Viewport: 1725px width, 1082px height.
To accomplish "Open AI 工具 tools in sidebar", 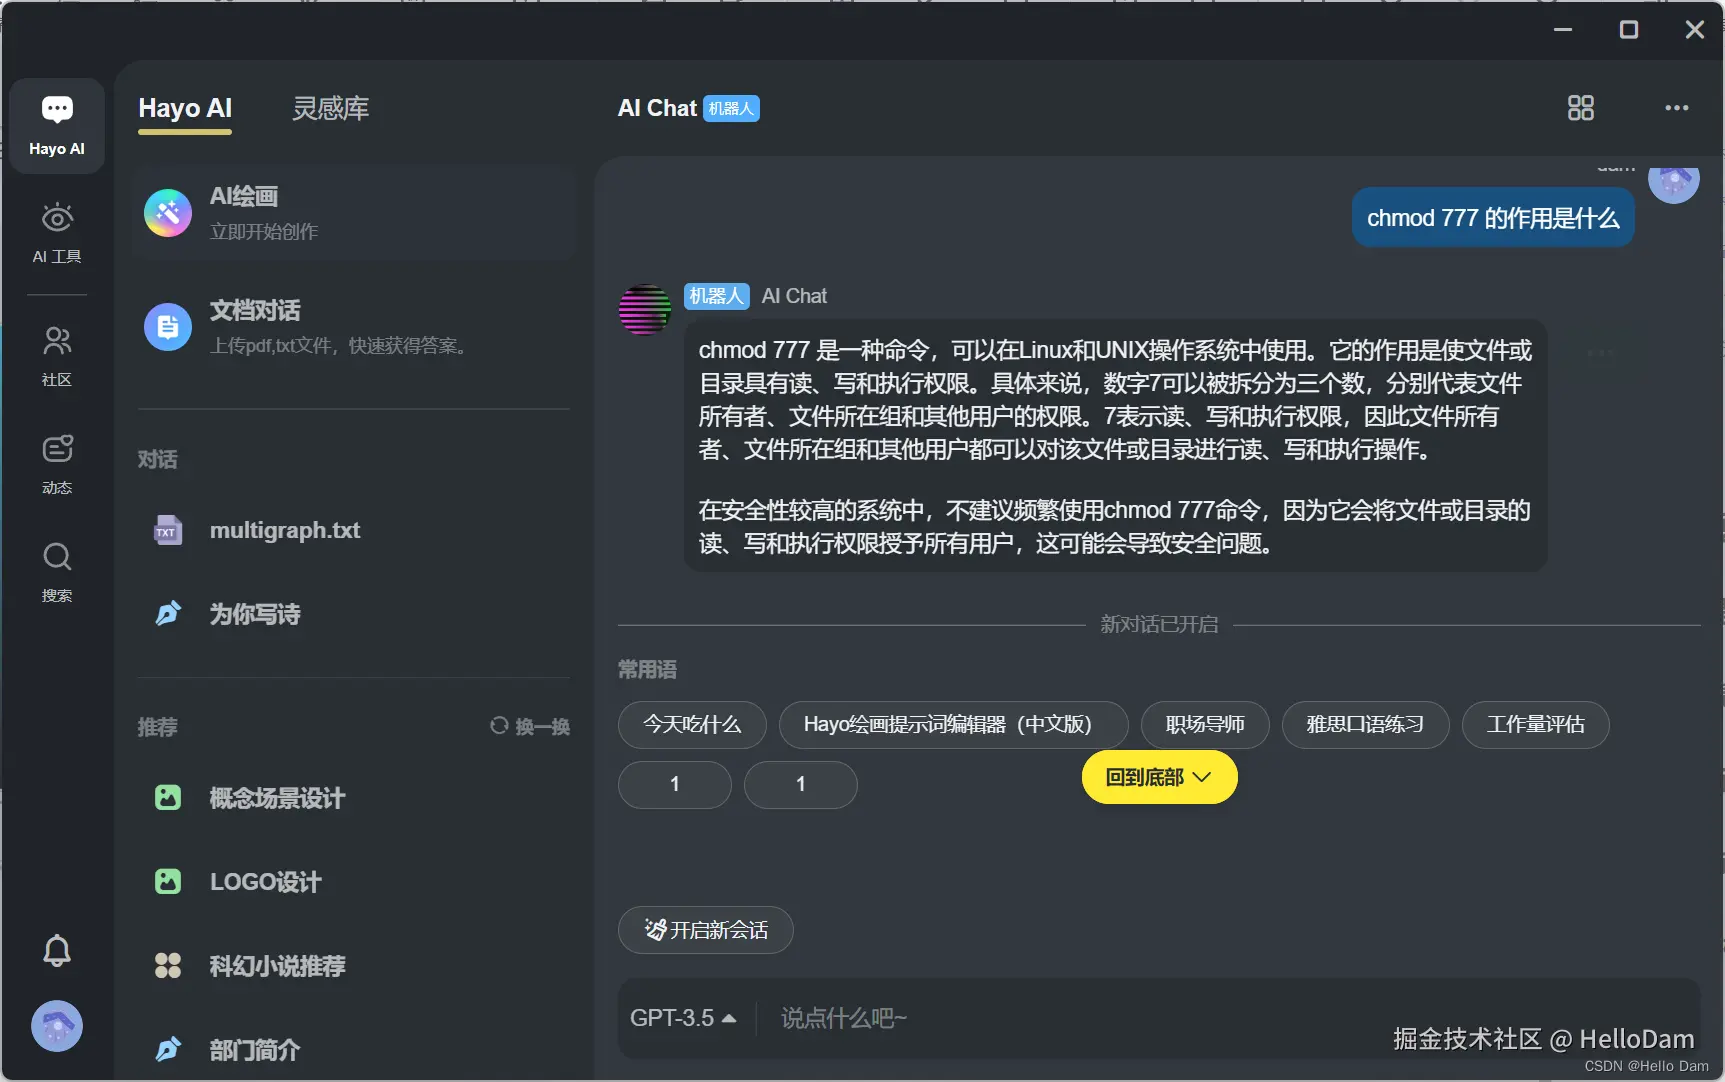I will 57,234.
